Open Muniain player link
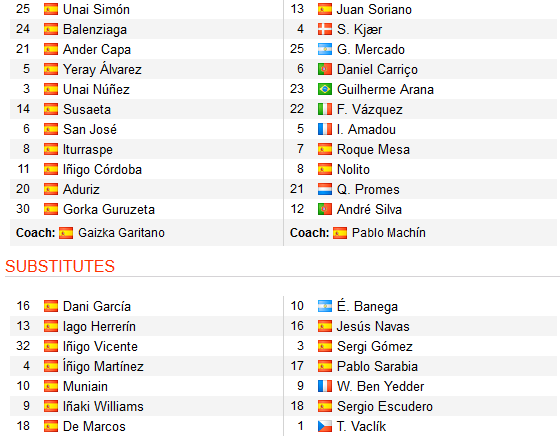Image resolution: width=560 pixels, height=437 pixels. point(85,386)
